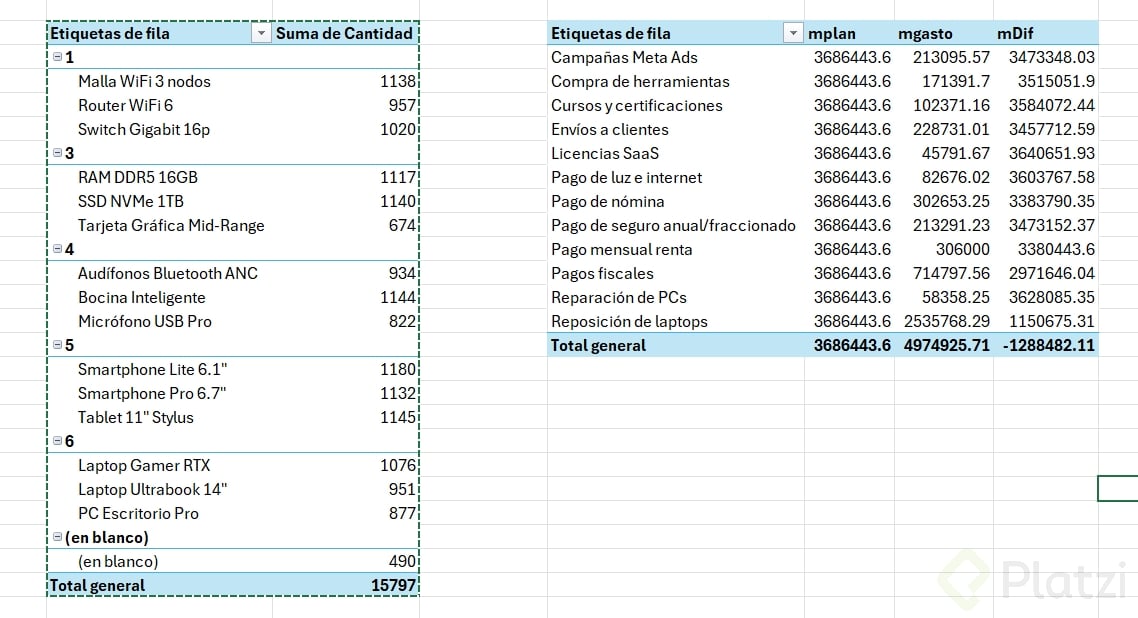Select the Compra de herramientas row label
Screen dimensions: 1138x618
(640, 81)
